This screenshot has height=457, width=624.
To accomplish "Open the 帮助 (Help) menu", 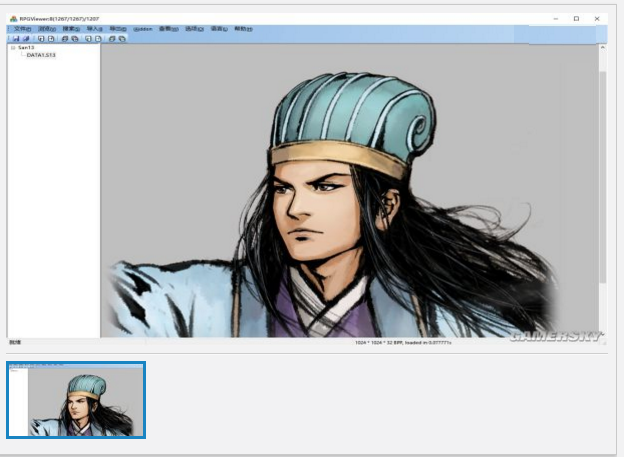I will (243, 29).
